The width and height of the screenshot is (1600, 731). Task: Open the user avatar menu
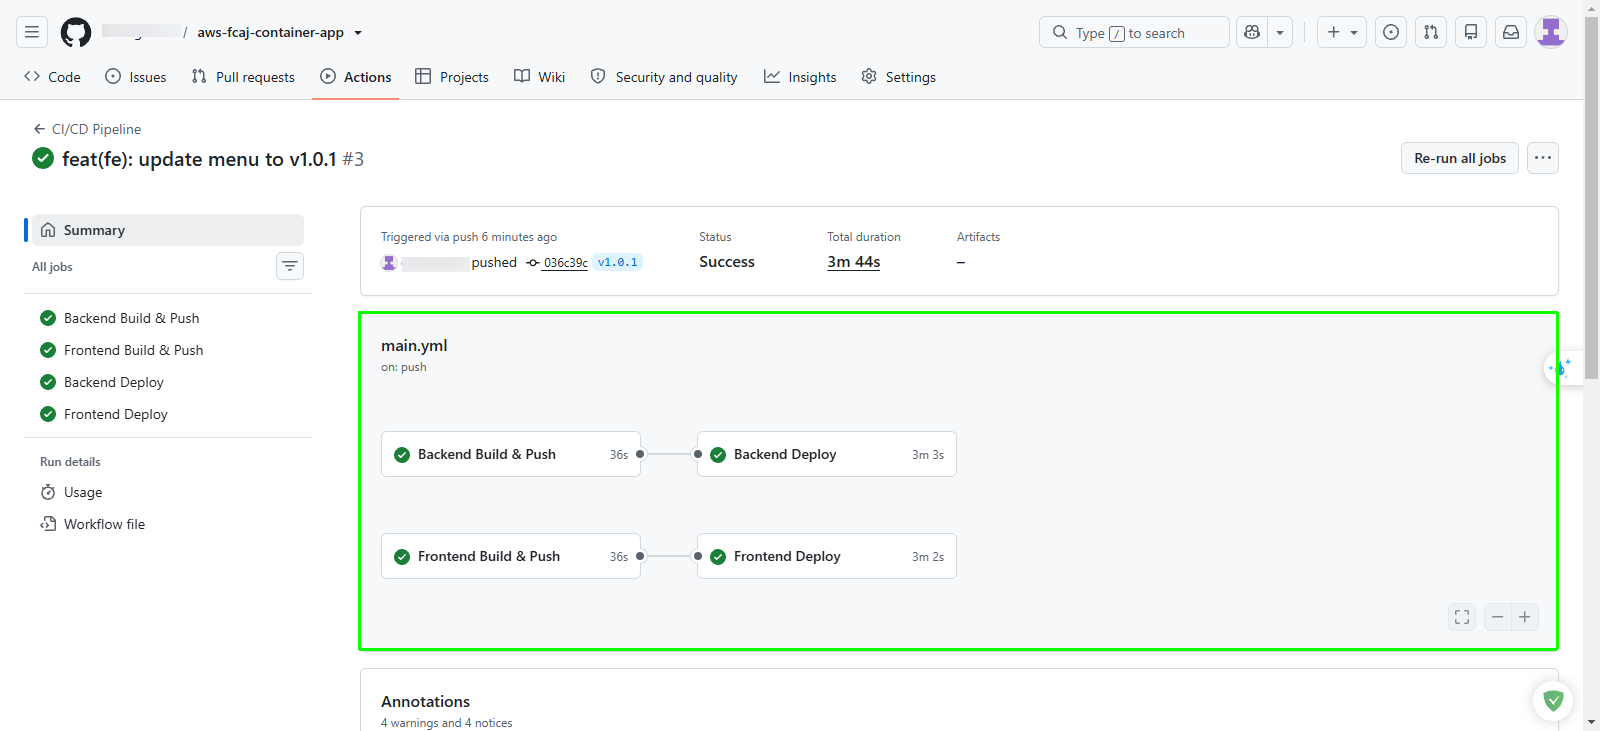coord(1551,32)
